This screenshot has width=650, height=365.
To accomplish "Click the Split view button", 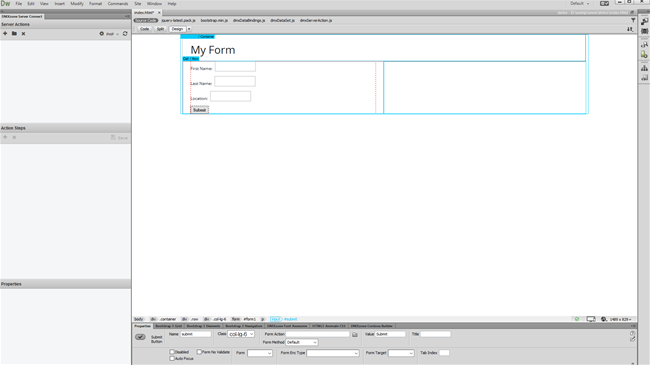I will (x=160, y=29).
